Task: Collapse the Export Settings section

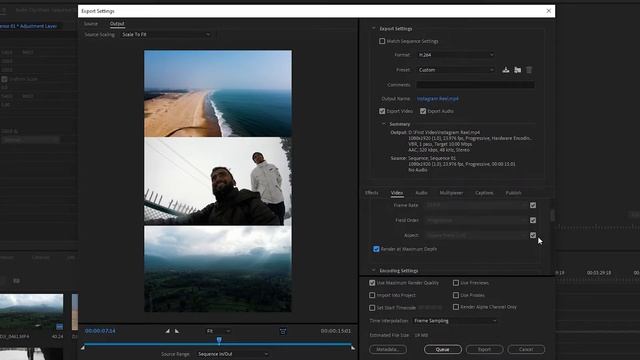Action: (x=373, y=29)
